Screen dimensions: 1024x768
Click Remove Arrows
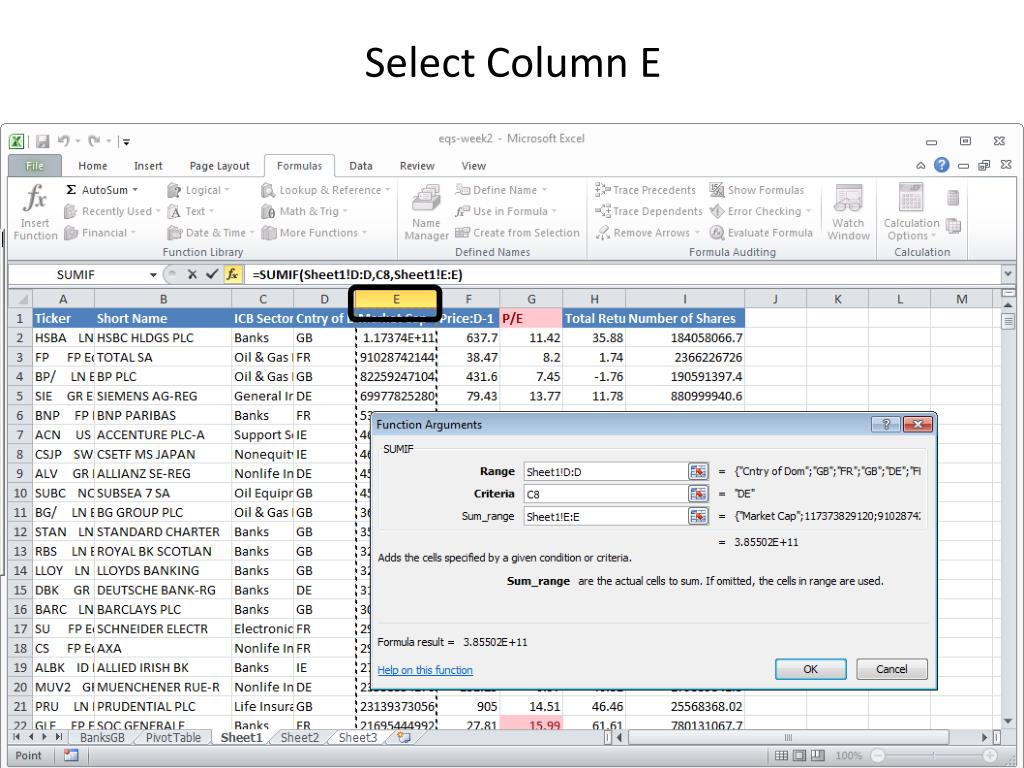pos(647,233)
